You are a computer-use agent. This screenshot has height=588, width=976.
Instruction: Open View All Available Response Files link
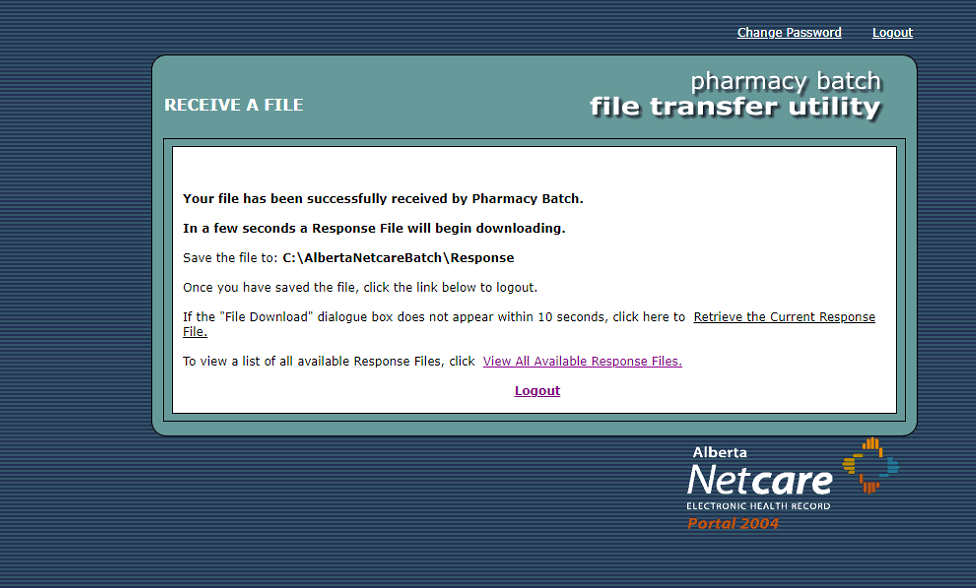click(x=582, y=361)
